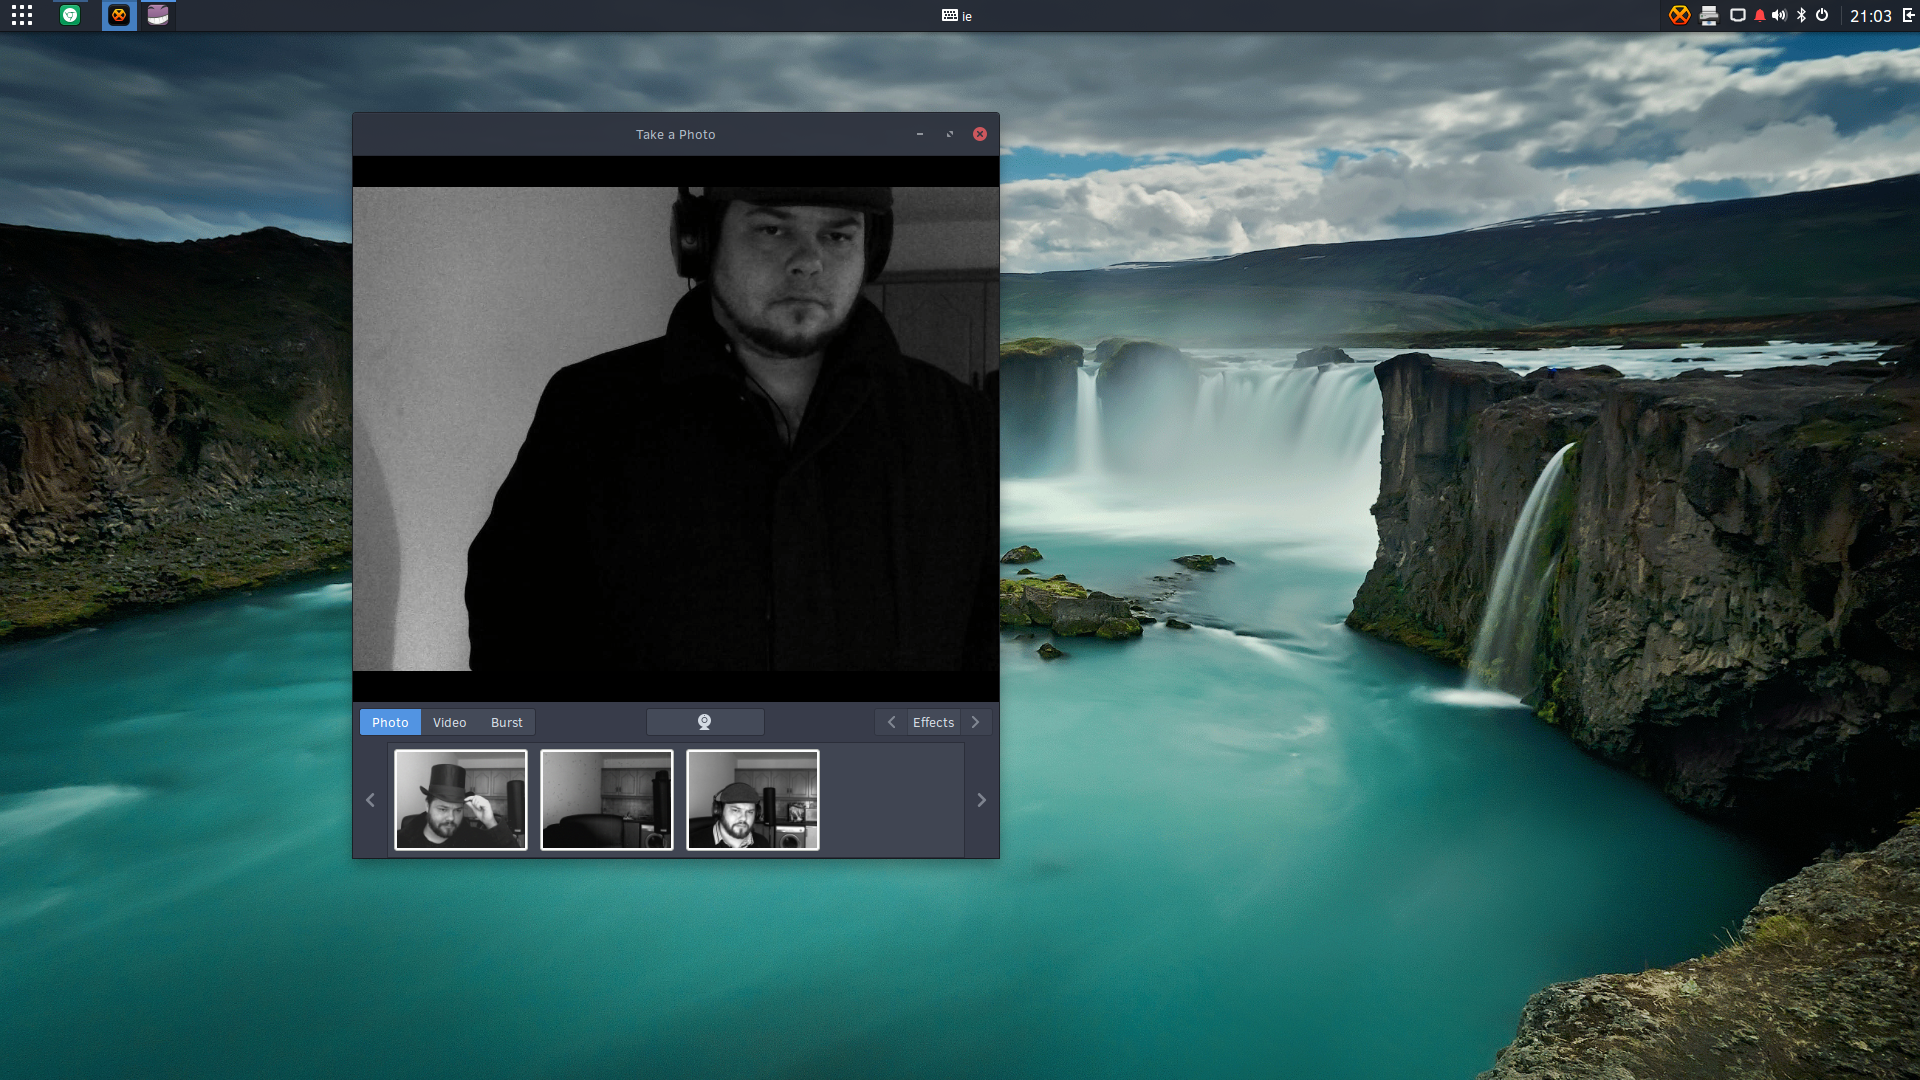Open the Effects selector
This screenshot has height=1080, width=1920.
click(934, 722)
